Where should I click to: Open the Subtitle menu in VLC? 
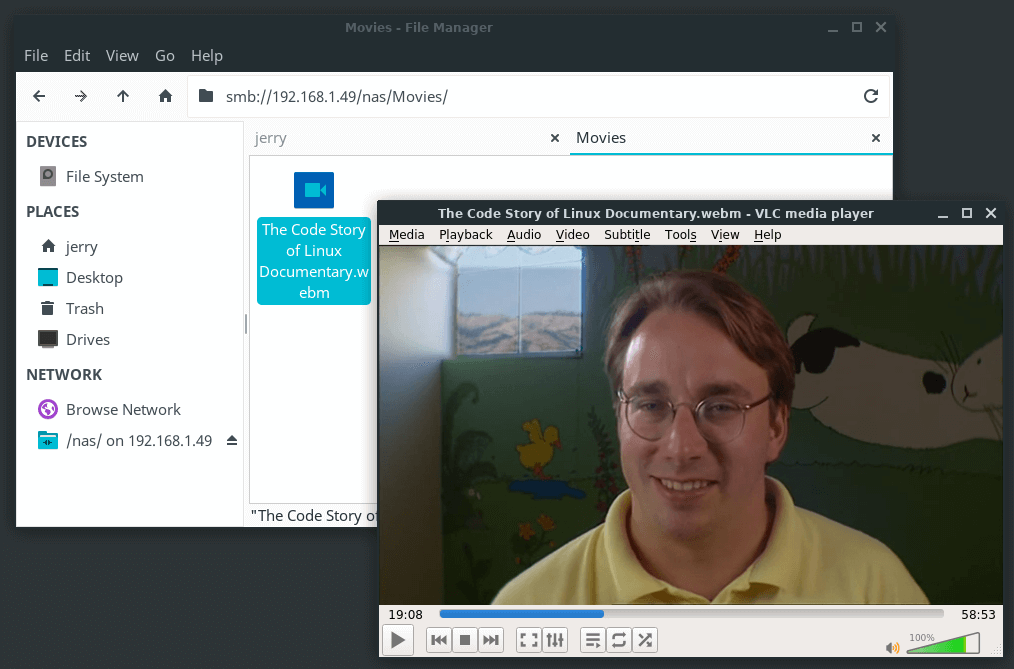(627, 235)
